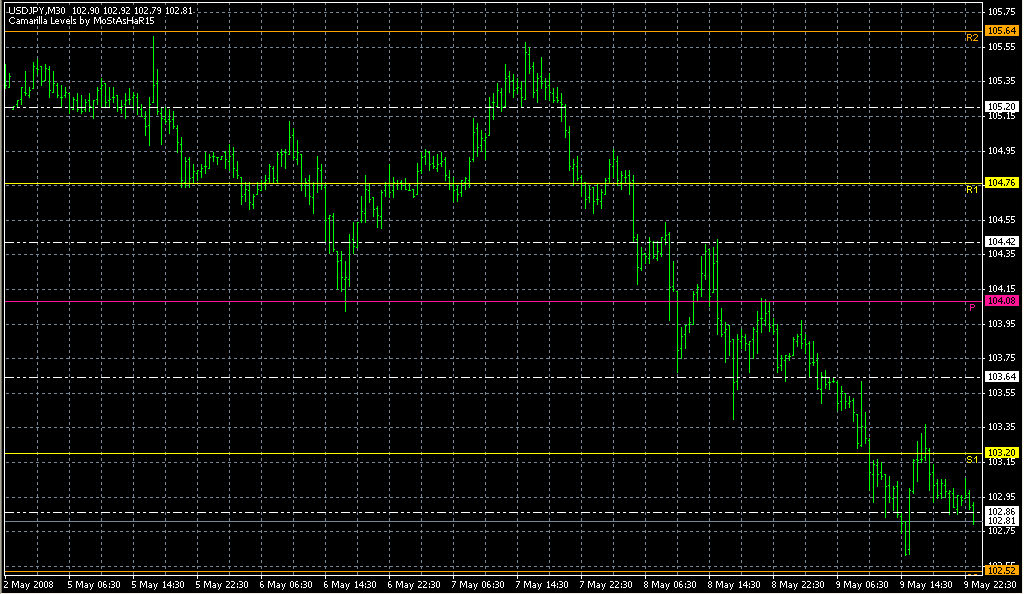Click the 102.86 level price tag
This screenshot has width=1024, height=594.
pyautogui.click(x=1001, y=511)
